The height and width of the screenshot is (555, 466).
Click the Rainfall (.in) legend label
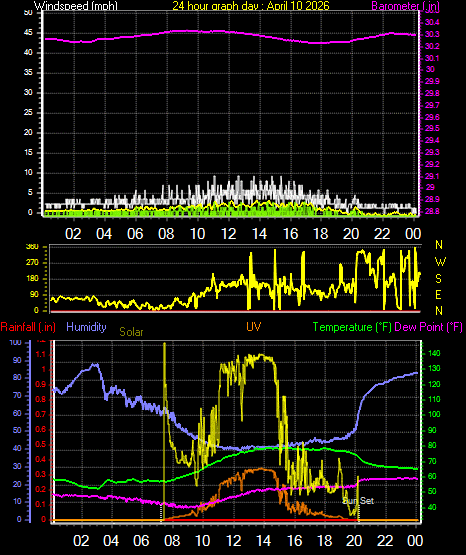click(28, 327)
